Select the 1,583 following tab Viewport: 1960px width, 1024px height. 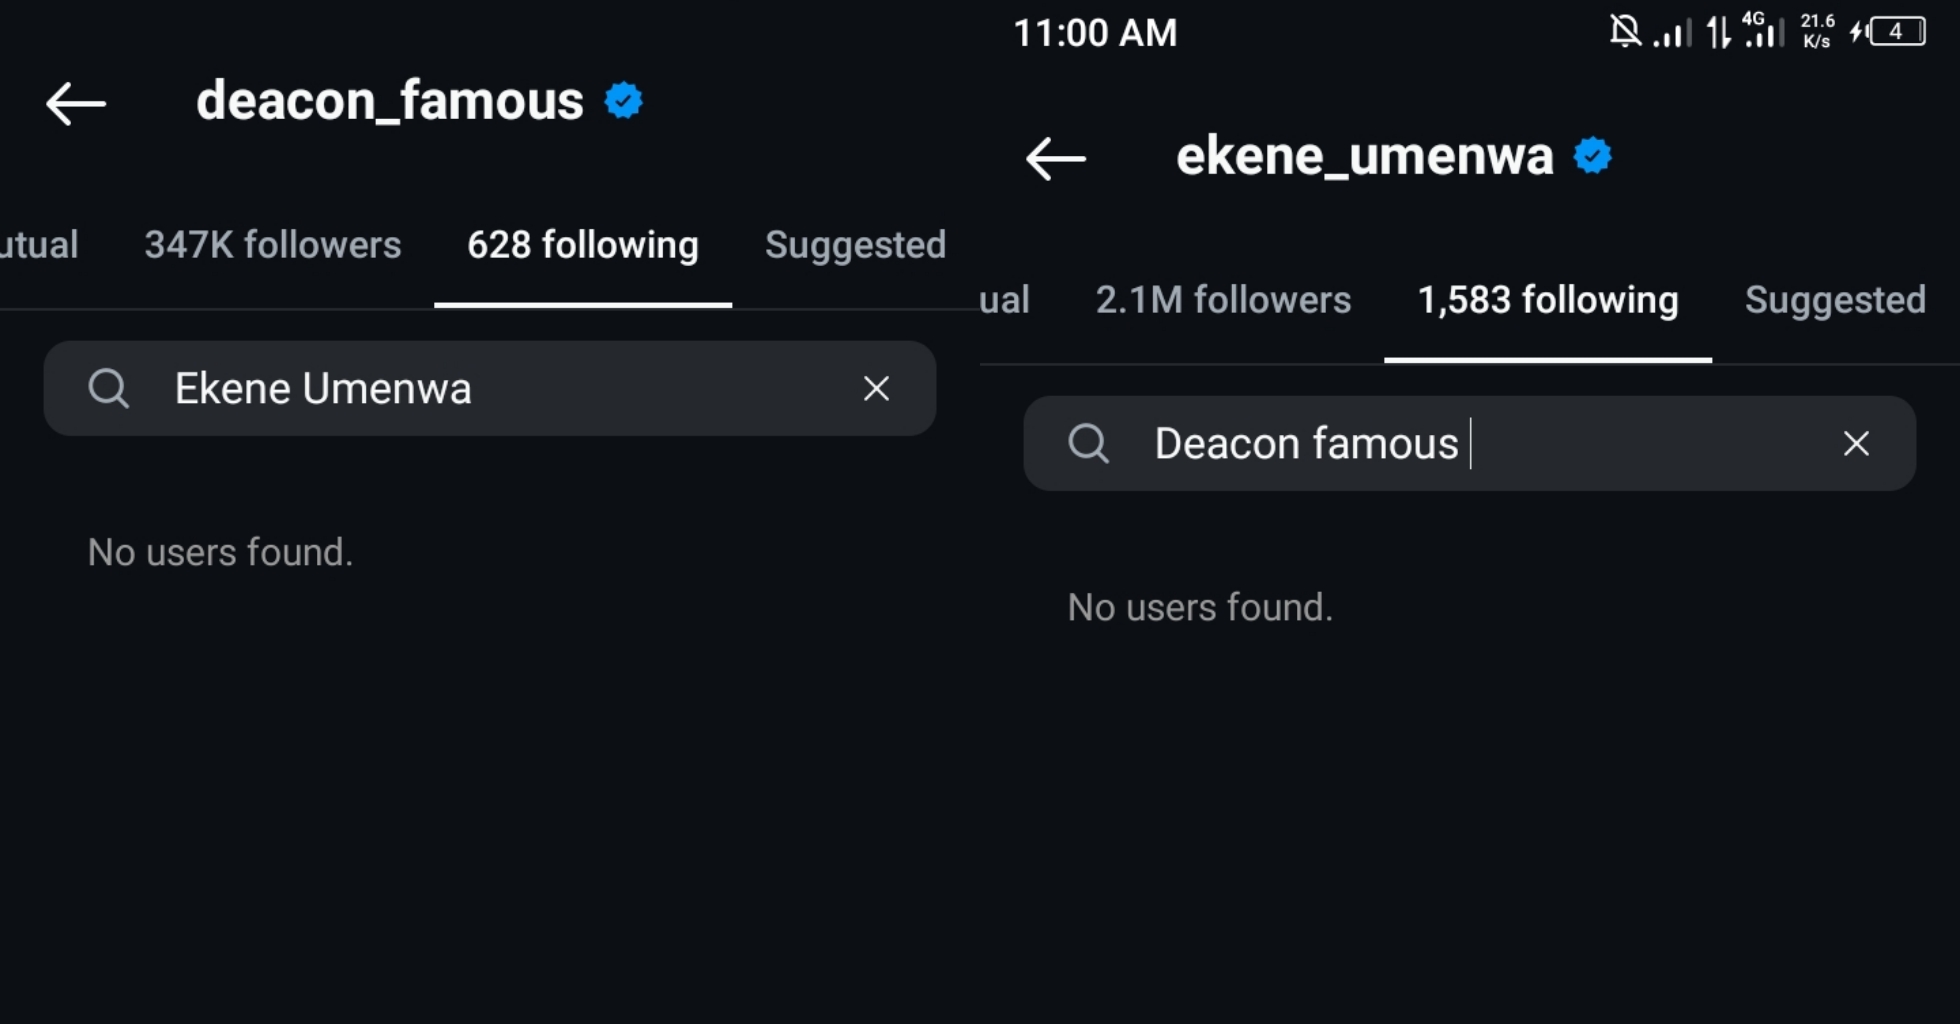[x=1548, y=300]
